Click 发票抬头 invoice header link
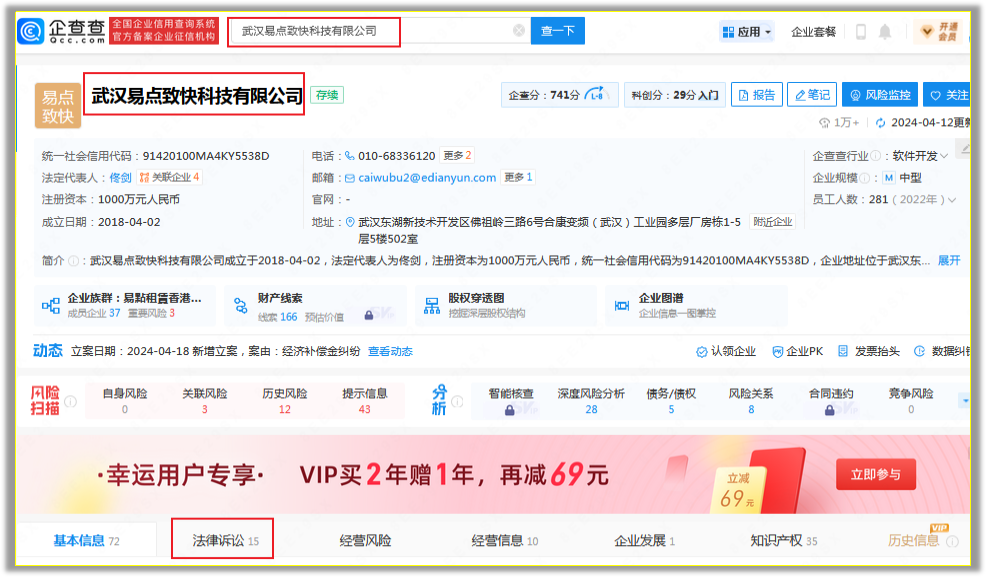This screenshot has width=987, height=578. pyautogui.click(x=869, y=351)
